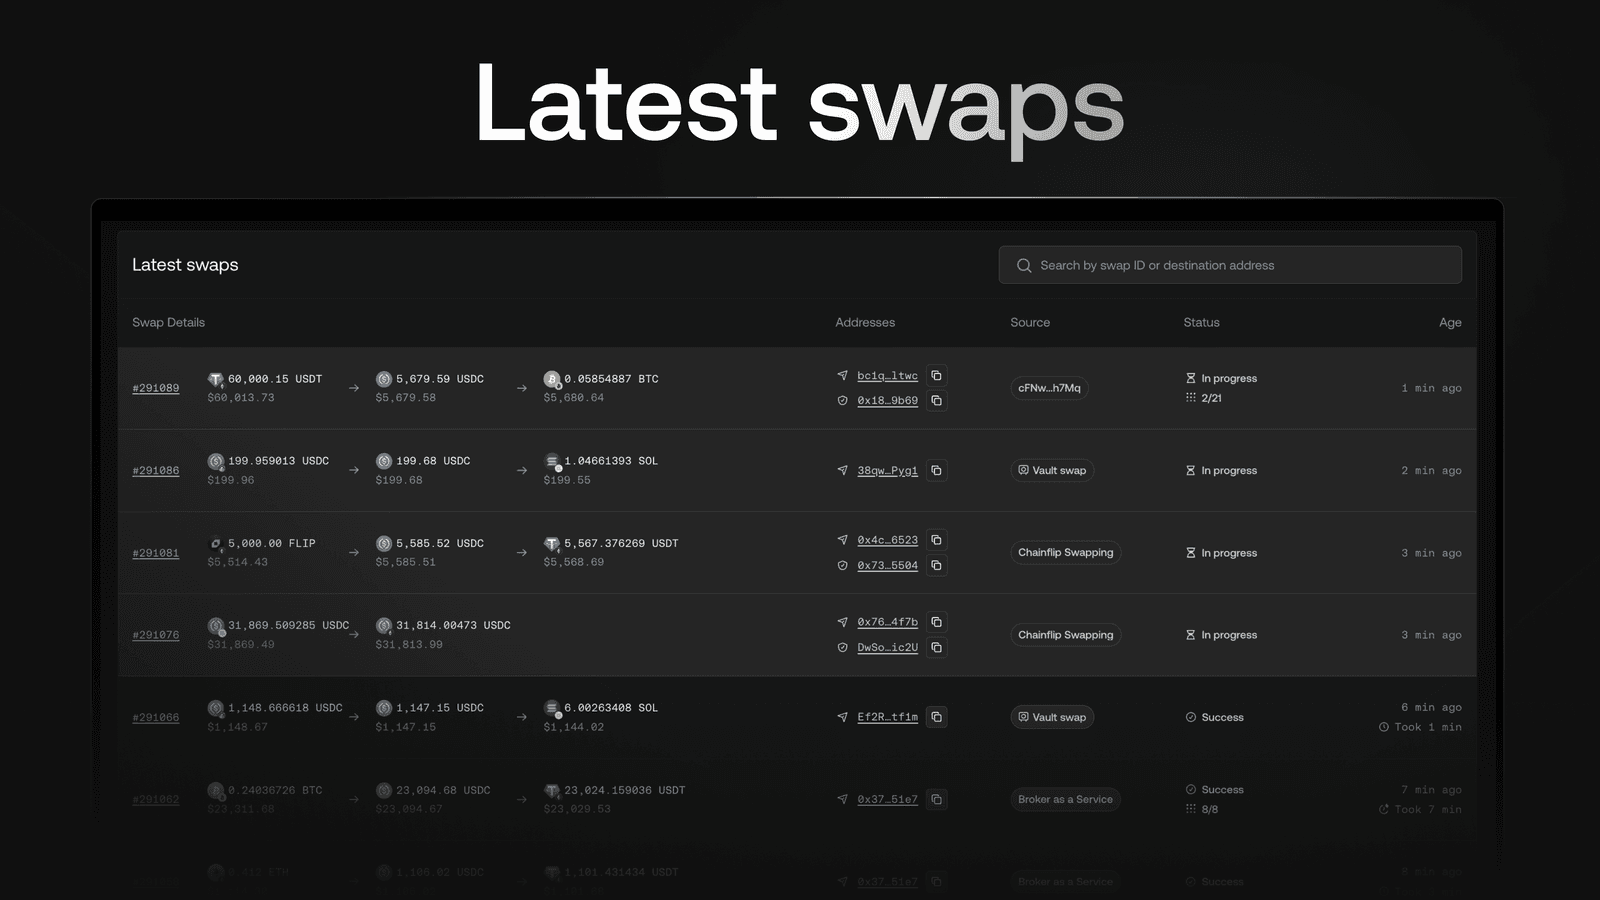Open destination address 0x4c…6523
The width and height of the screenshot is (1600, 900).
887,540
